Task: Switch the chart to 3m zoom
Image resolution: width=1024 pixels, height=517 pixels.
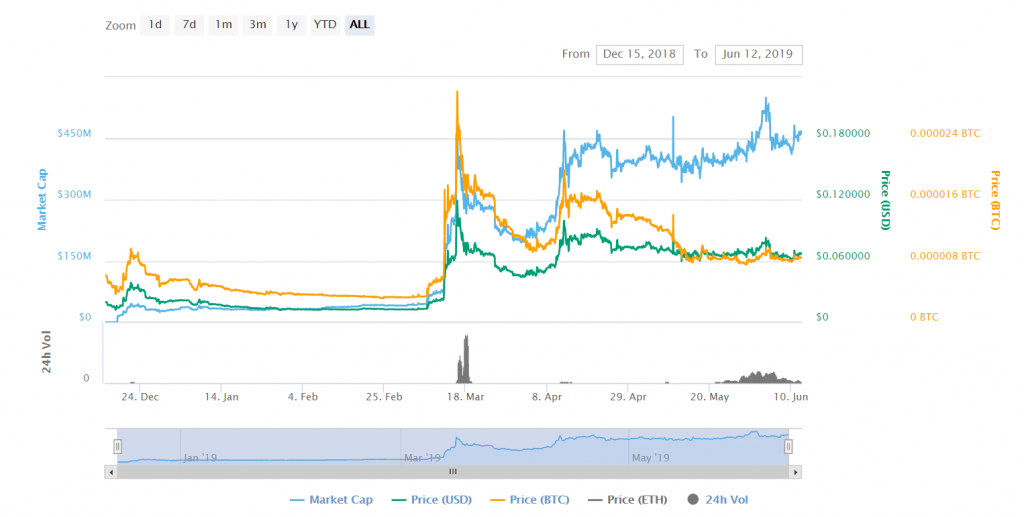Action: point(258,25)
